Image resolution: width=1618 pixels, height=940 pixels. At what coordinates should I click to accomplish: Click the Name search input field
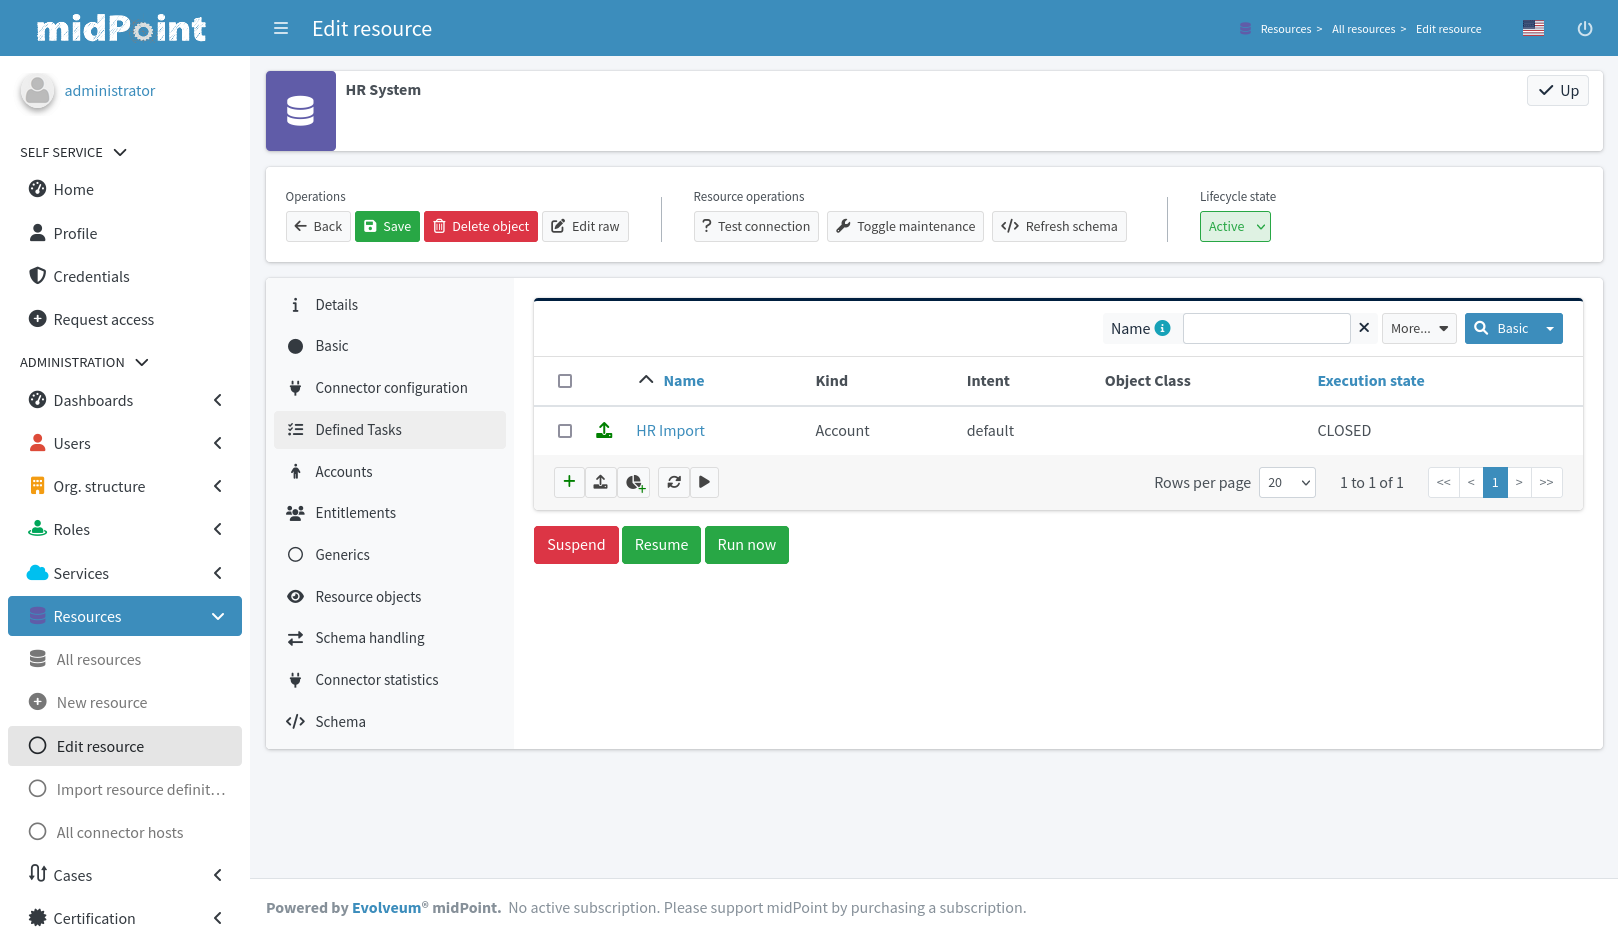click(1266, 328)
